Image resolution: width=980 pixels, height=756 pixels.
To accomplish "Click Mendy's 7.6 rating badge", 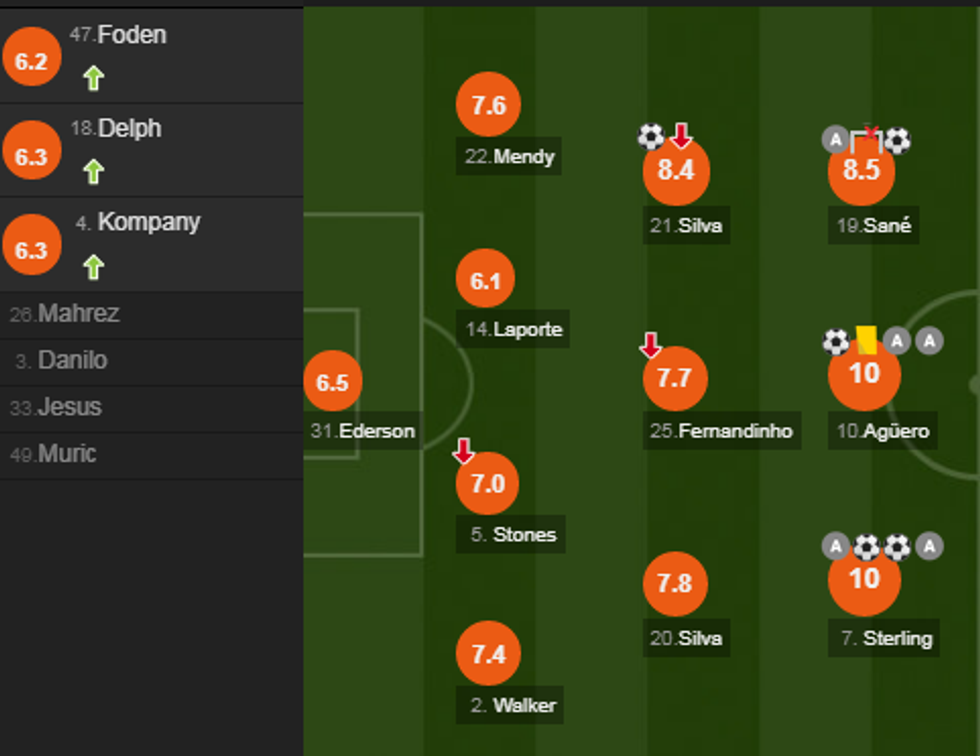I will coord(487,106).
